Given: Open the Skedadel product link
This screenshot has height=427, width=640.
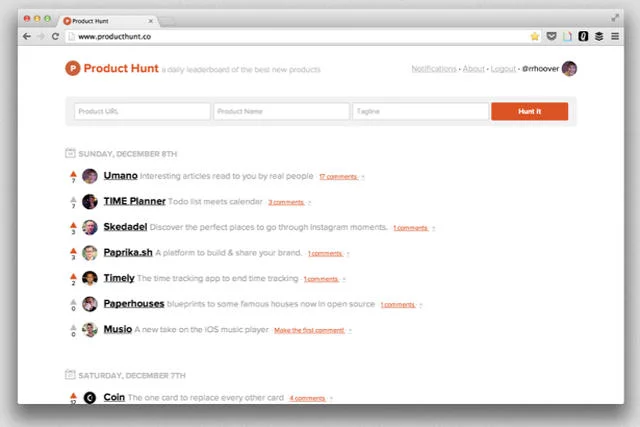Looking at the screenshot, I should pos(125,227).
